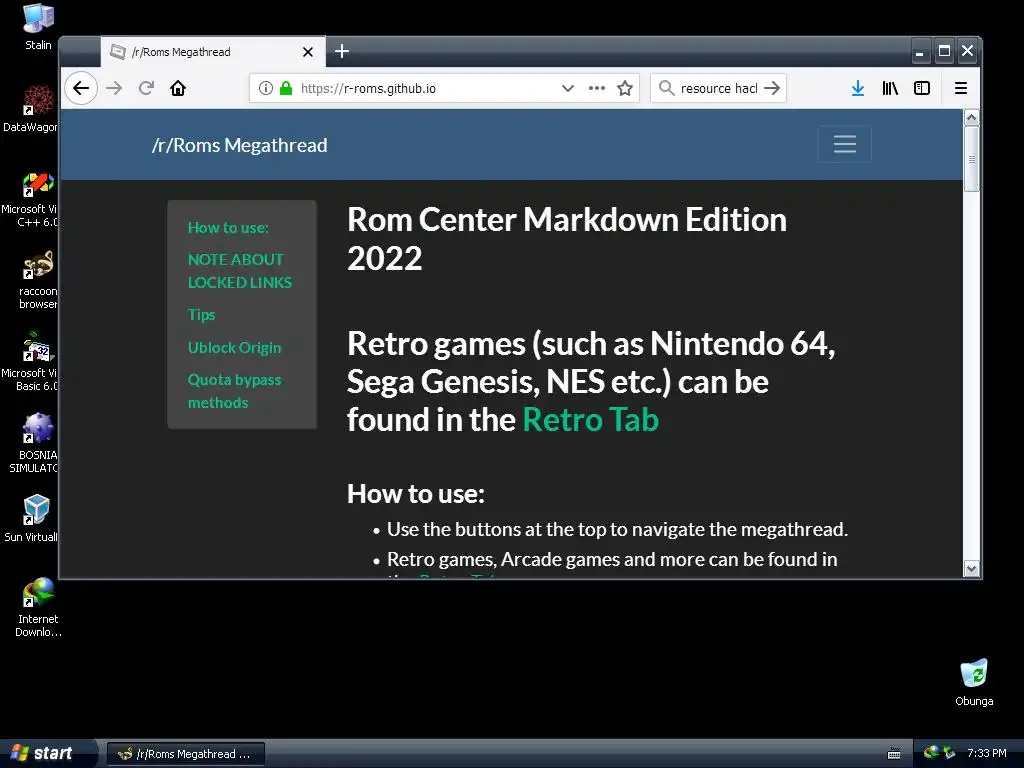The image size is (1024, 768).
Task: Click the vertical scrollbar thumb
Action: pyautogui.click(x=971, y=159)
